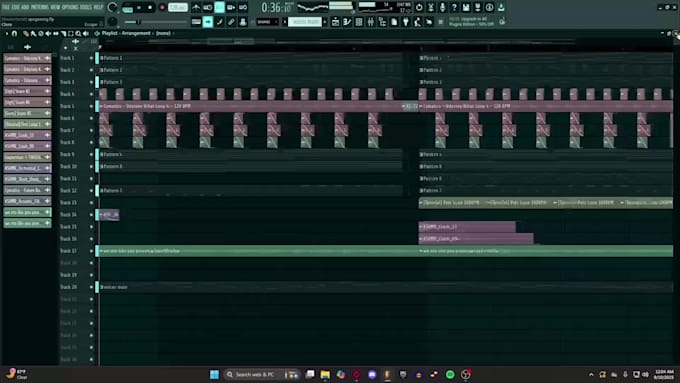Click the tempo BPM field
The width and height of the screenshot is (680, 383).
coord(178,7)
